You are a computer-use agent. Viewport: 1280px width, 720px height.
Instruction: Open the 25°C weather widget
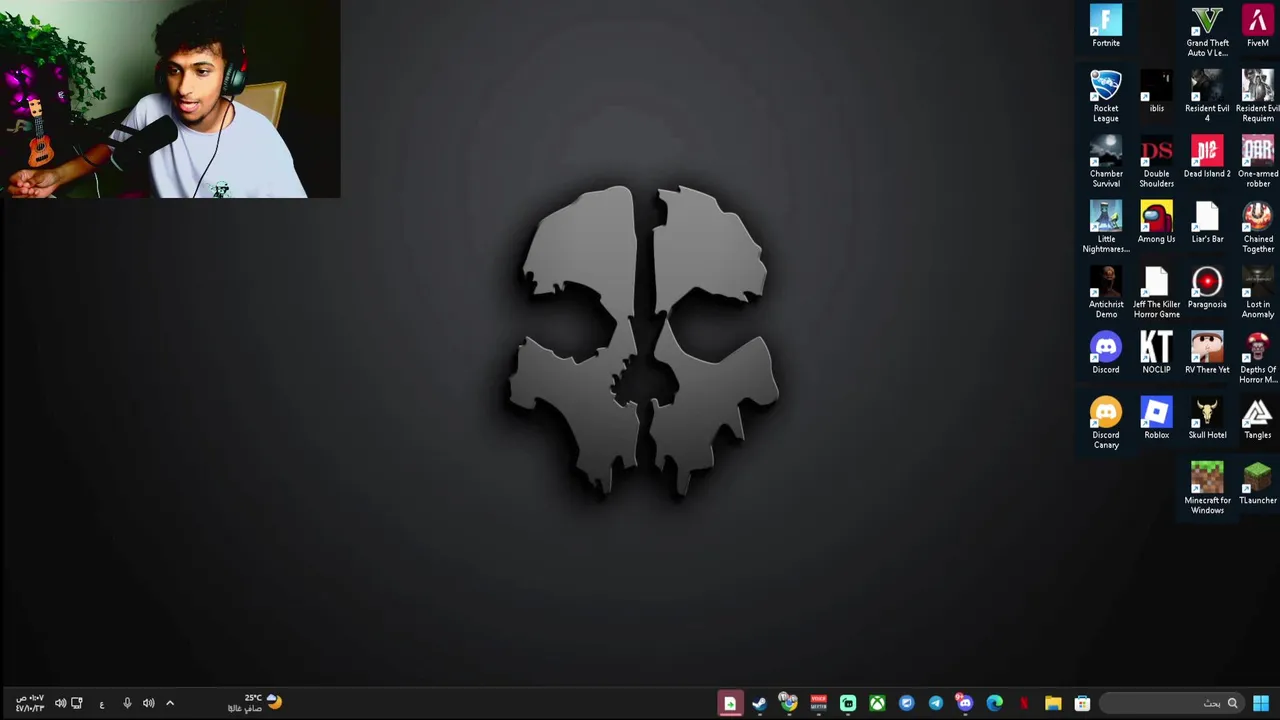[255, 703]
